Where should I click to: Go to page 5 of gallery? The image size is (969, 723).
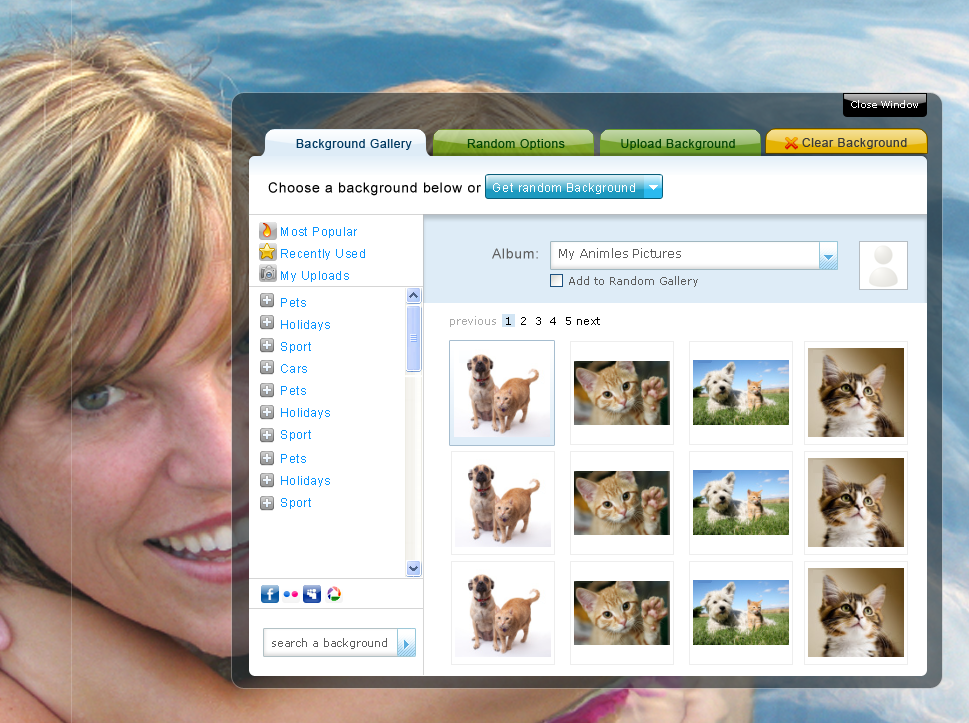(568, 321)
